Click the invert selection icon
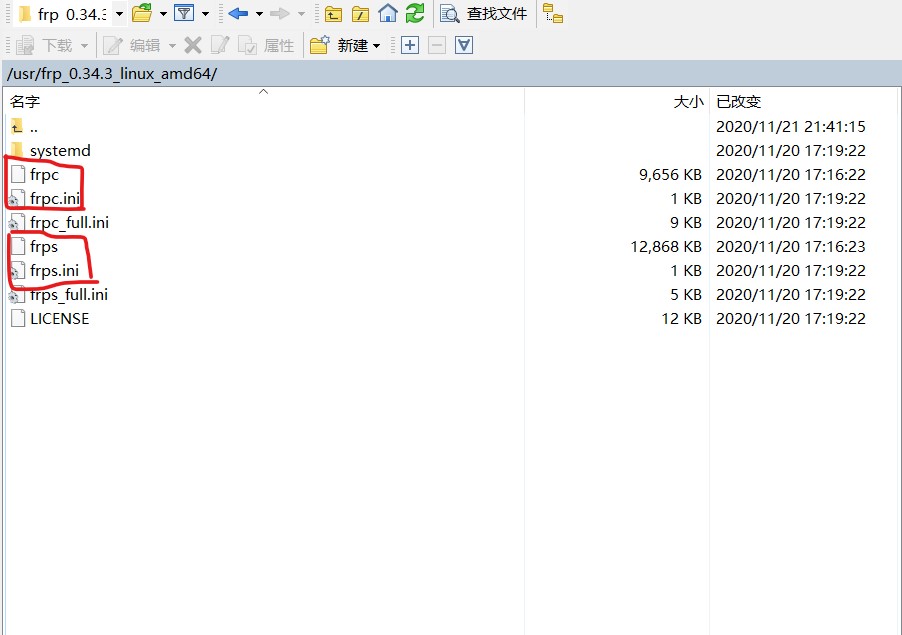This screenshot has height=635, width=902. coord(464,45)
